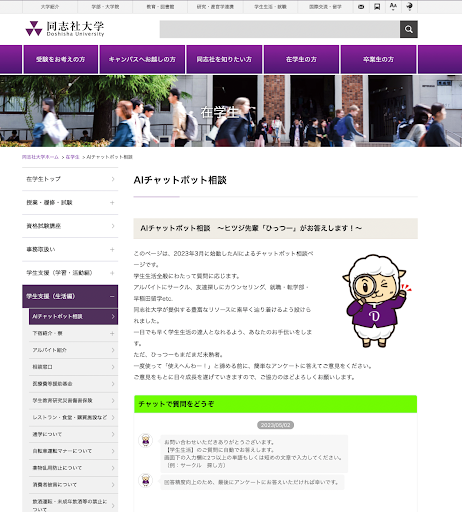Click into the site search field
The height and width of the screenshot is (512, 462).
point(280,29)
